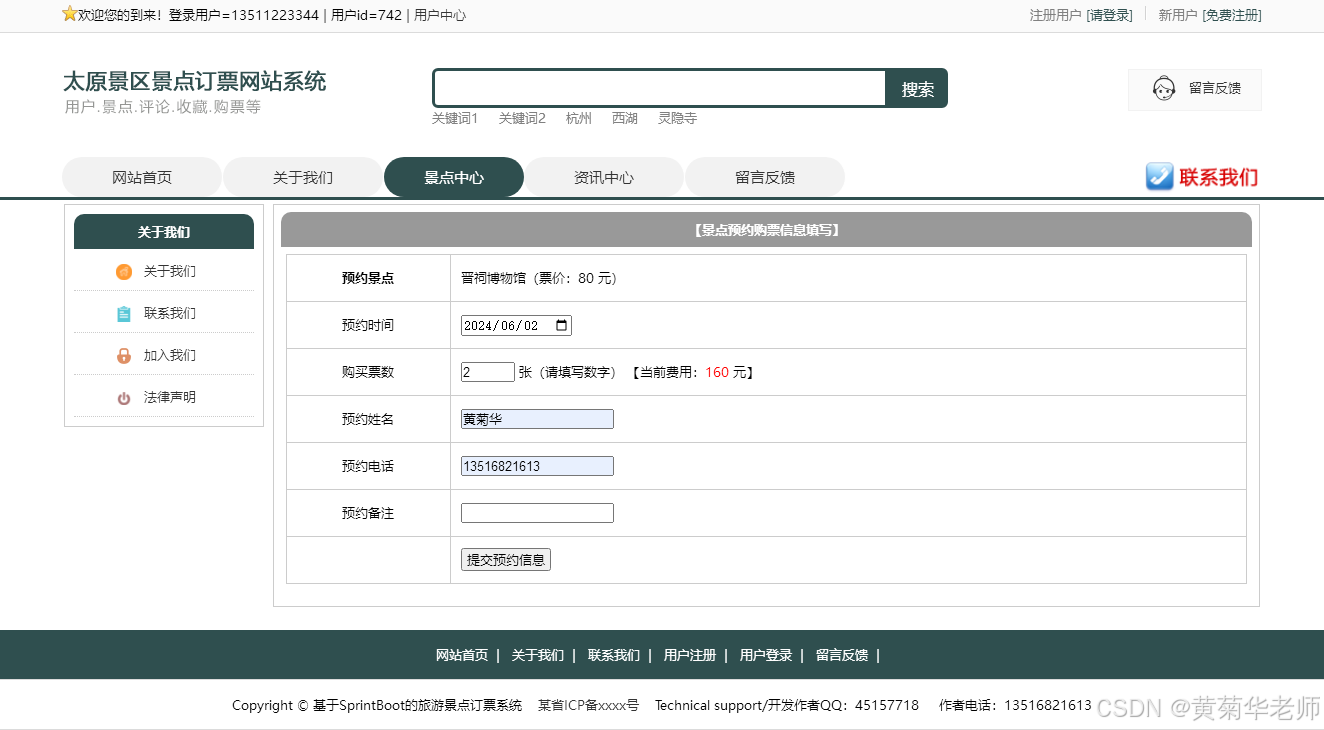Viewport: 1324px width, 730px height.
Task: Click the 预约时间 date field
Action: point(516,325)
